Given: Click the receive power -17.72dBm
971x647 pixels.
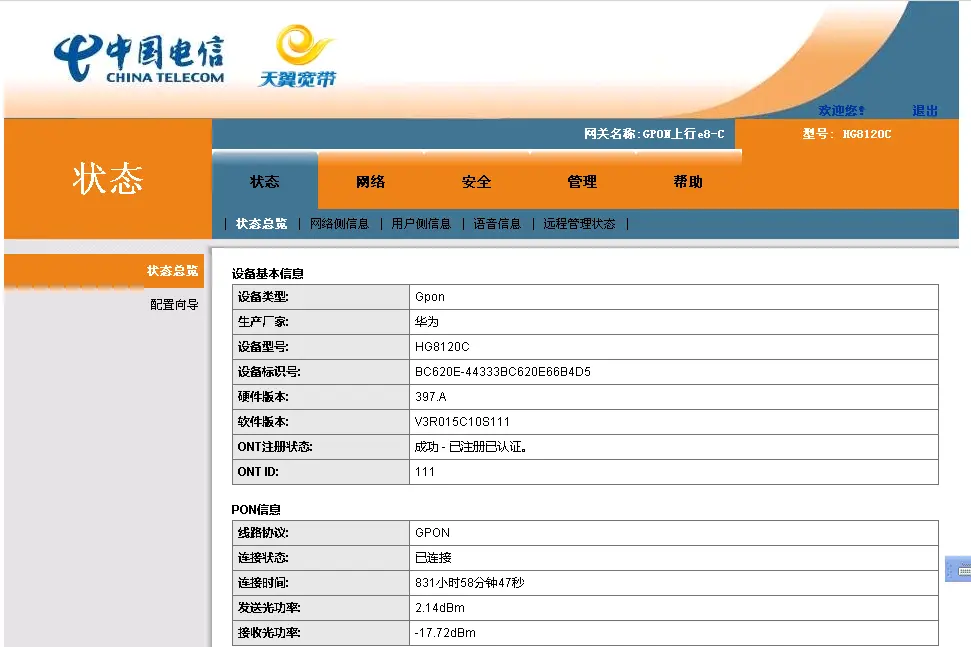Looking at the screenshot, I should 445,633.
